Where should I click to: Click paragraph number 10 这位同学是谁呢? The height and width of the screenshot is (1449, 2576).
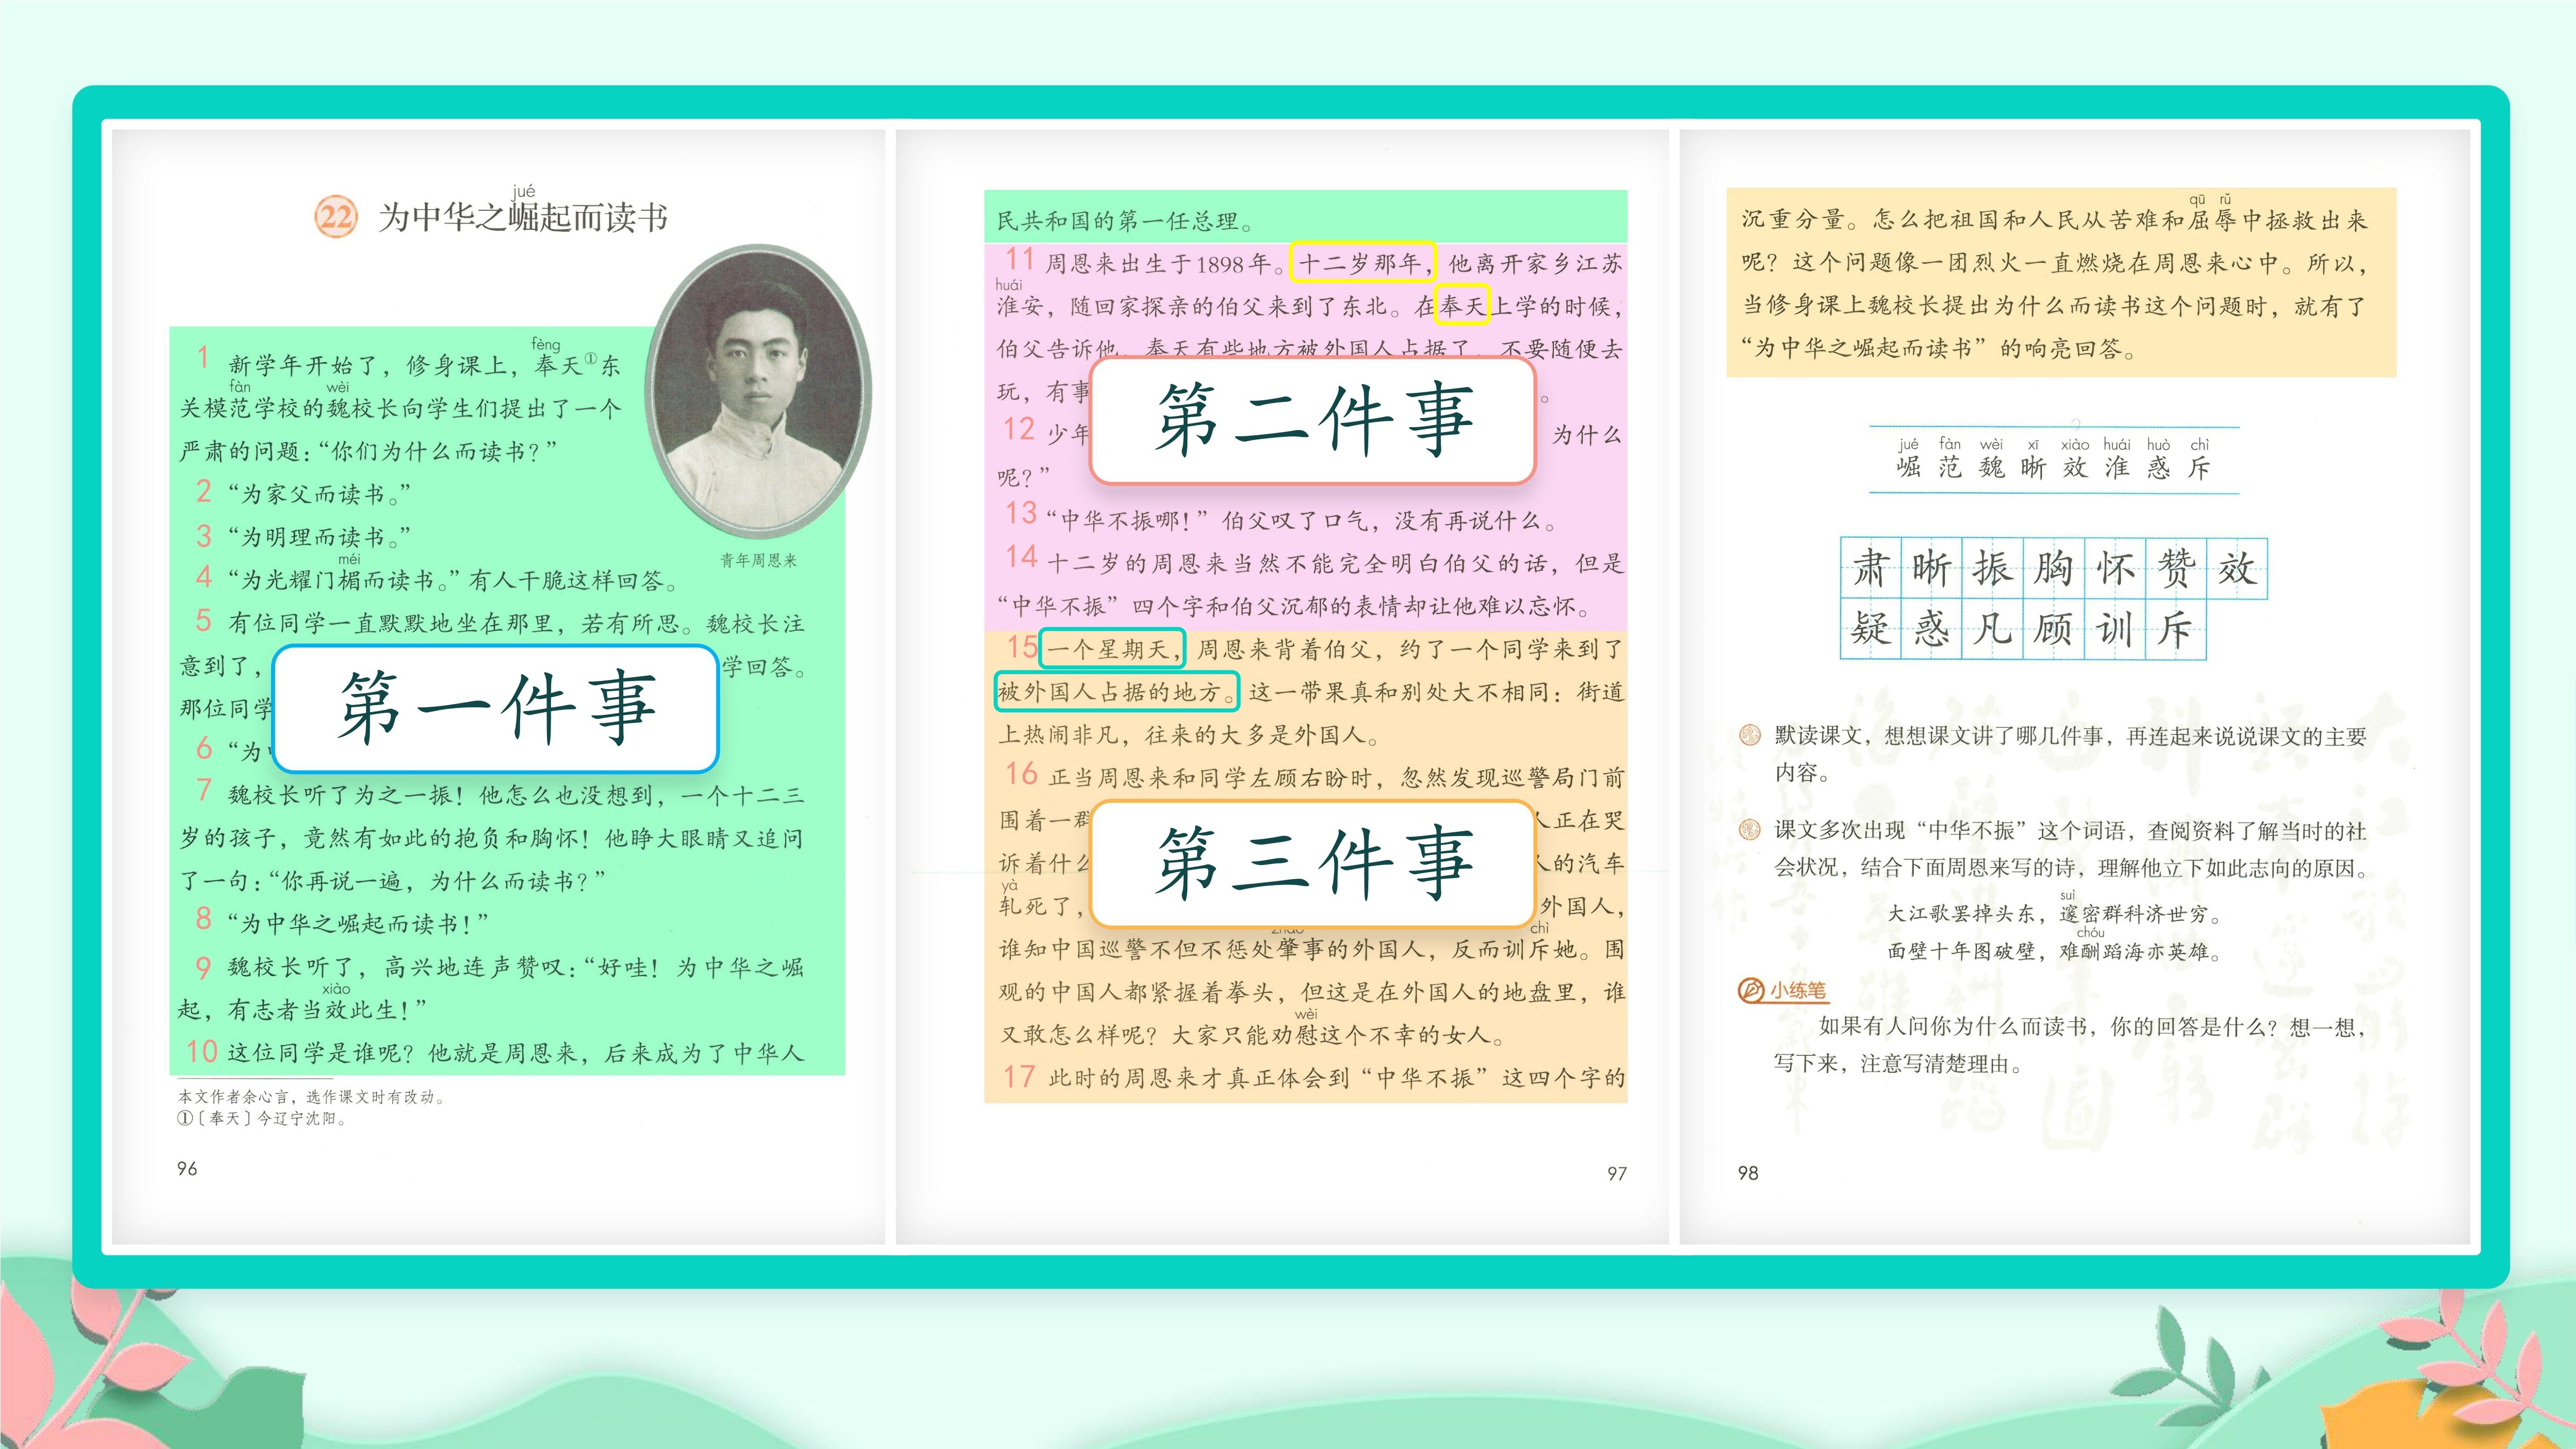click(x=202, y=1051)
